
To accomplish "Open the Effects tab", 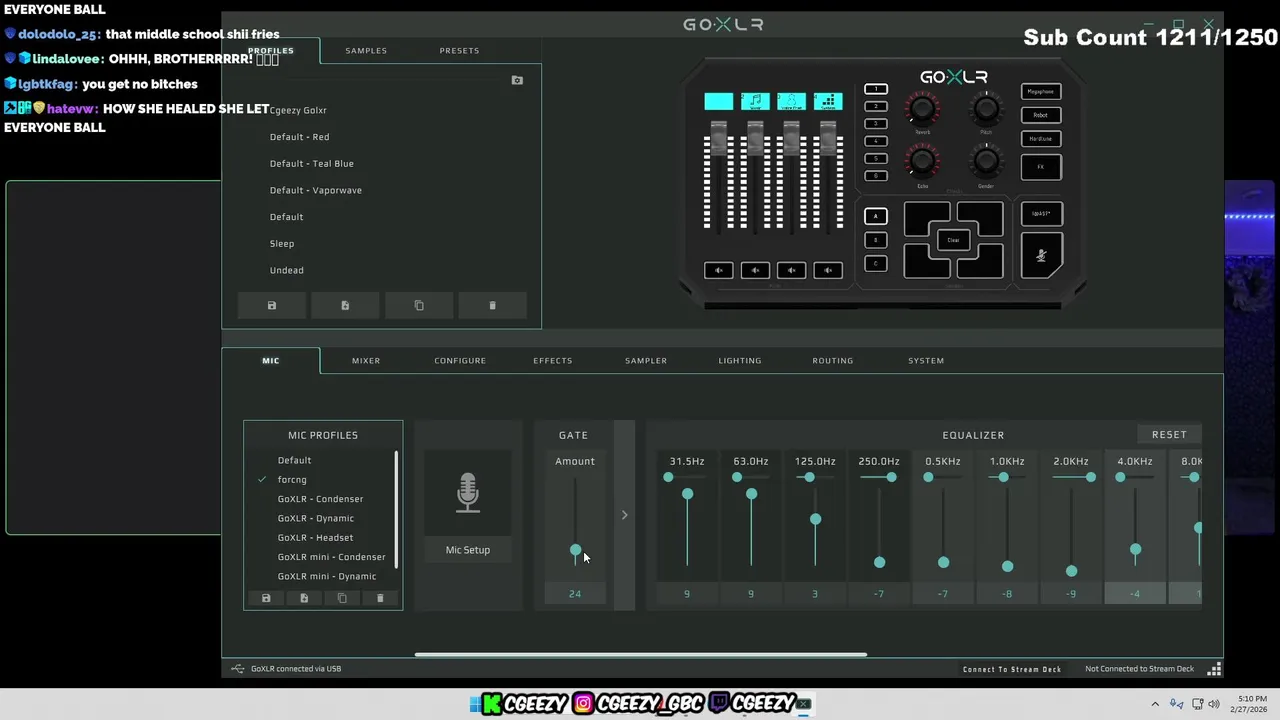I will tap(553, 360).
